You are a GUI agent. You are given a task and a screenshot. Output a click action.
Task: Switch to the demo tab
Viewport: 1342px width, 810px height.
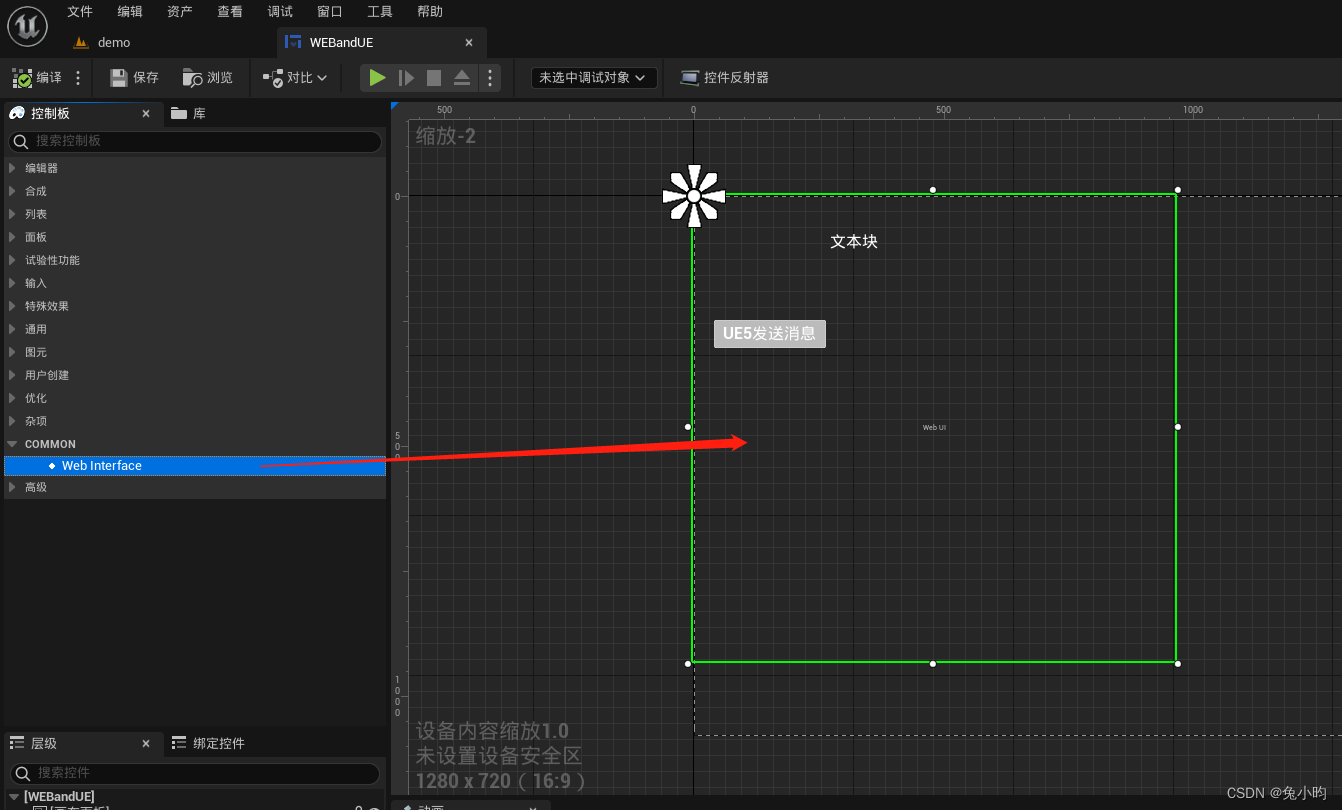pyautogui.click(x=102, y=43)
